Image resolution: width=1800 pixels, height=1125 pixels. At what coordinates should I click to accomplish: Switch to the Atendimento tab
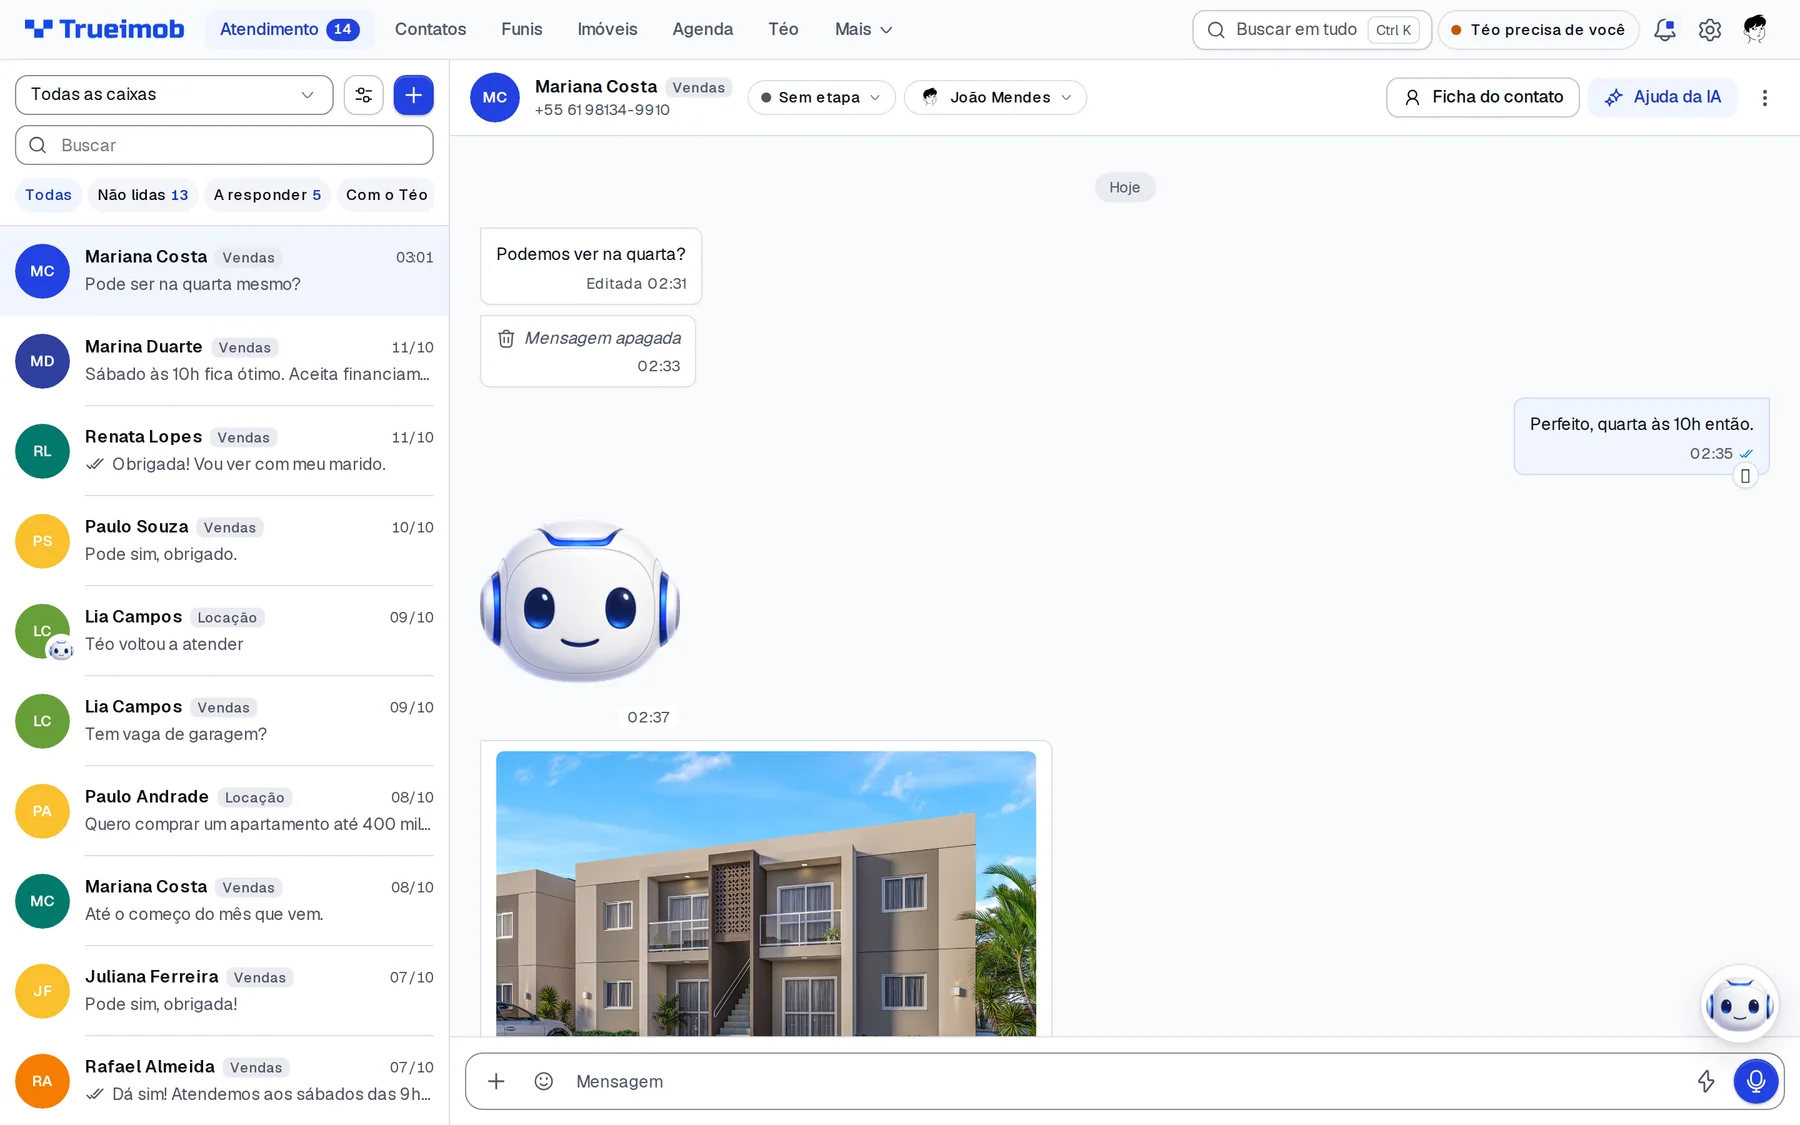click(289, 30)
